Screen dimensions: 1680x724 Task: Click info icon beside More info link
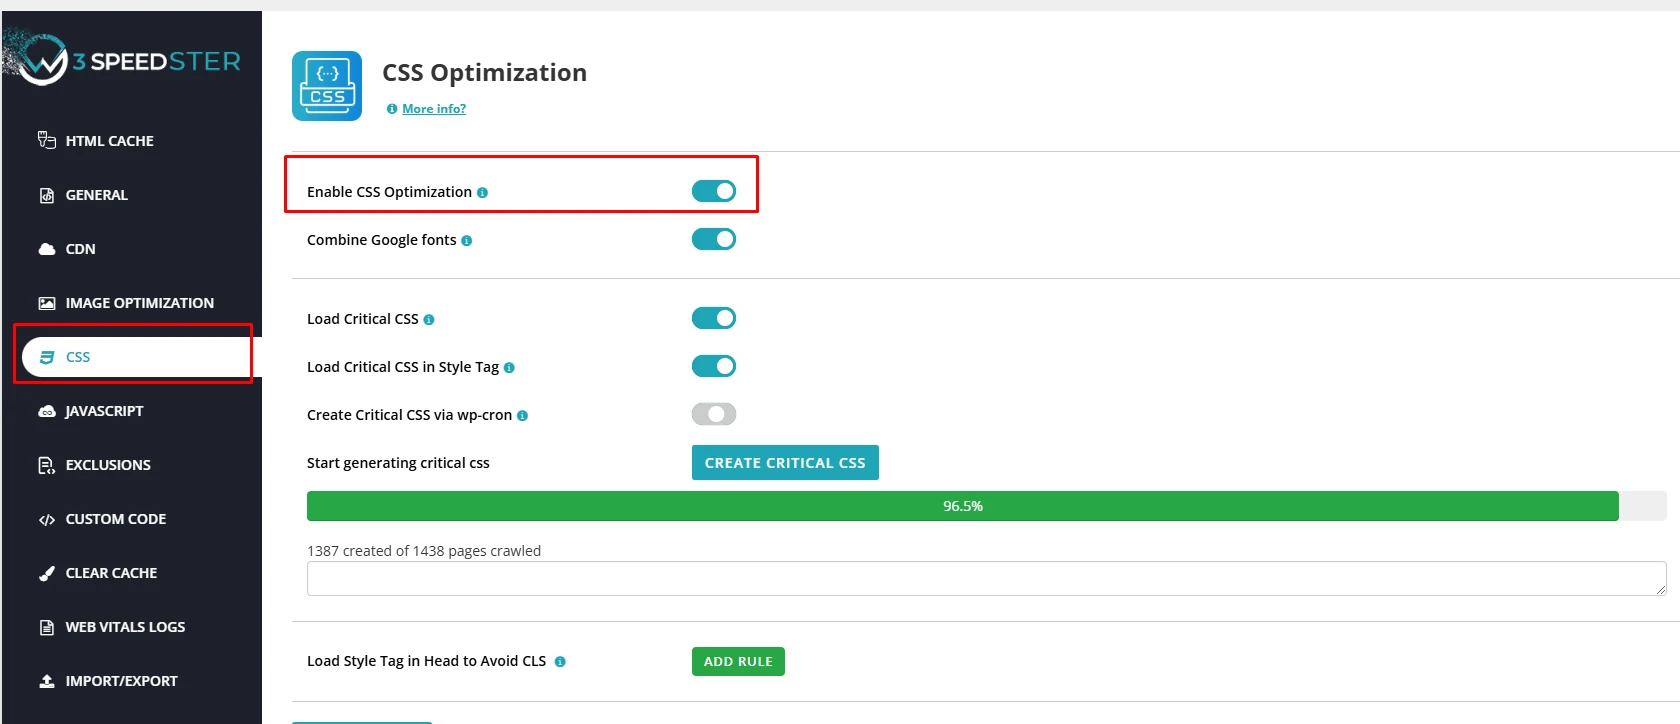pos(392,109)
